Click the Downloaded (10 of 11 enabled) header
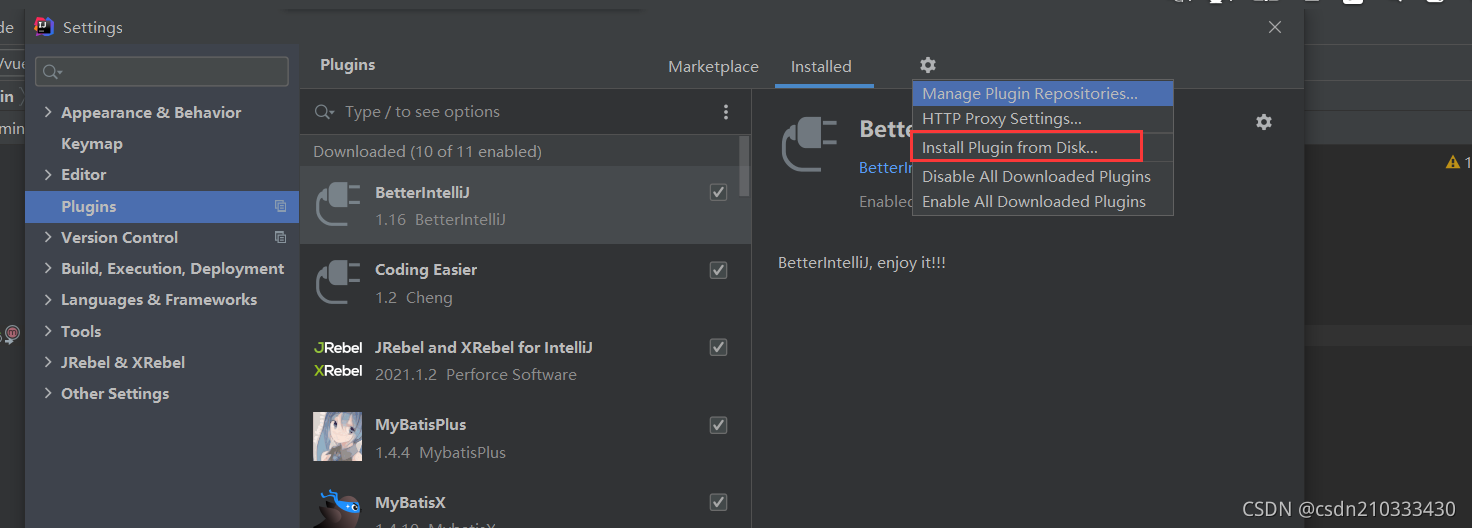This screenshot has height=528, width=1472. point(427,151)
